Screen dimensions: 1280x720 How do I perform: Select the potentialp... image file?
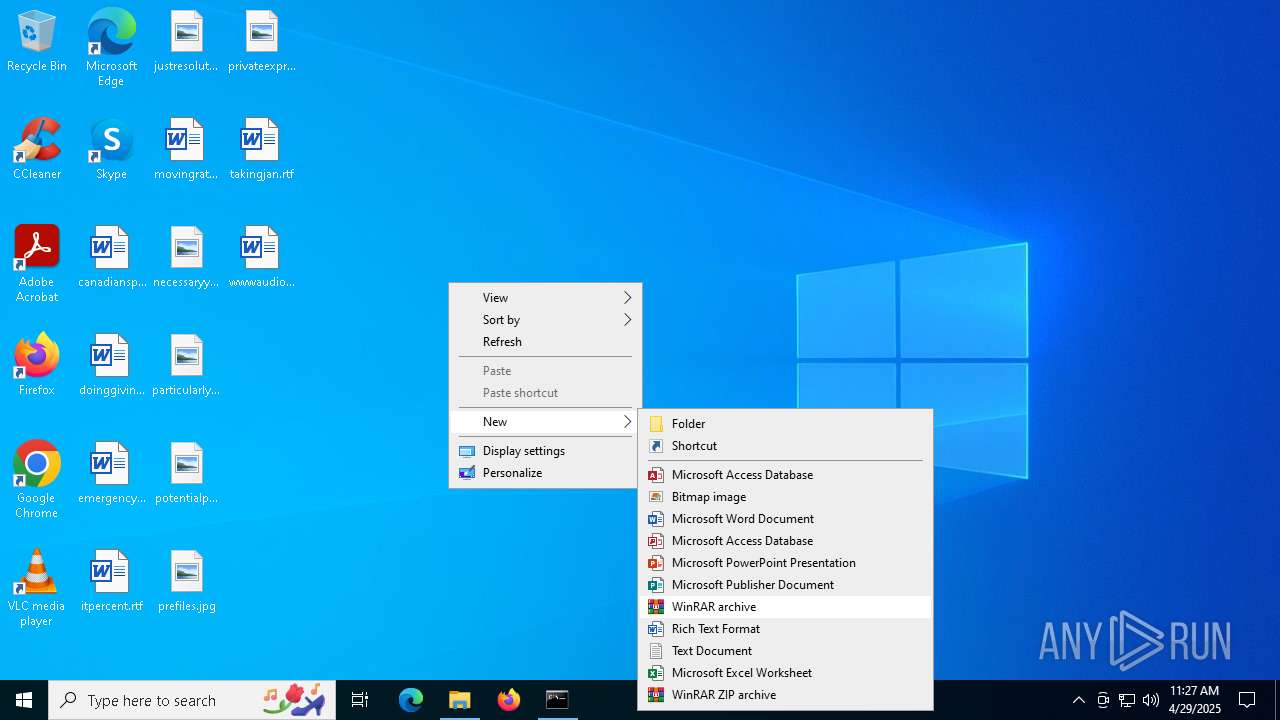pos(186,474)
